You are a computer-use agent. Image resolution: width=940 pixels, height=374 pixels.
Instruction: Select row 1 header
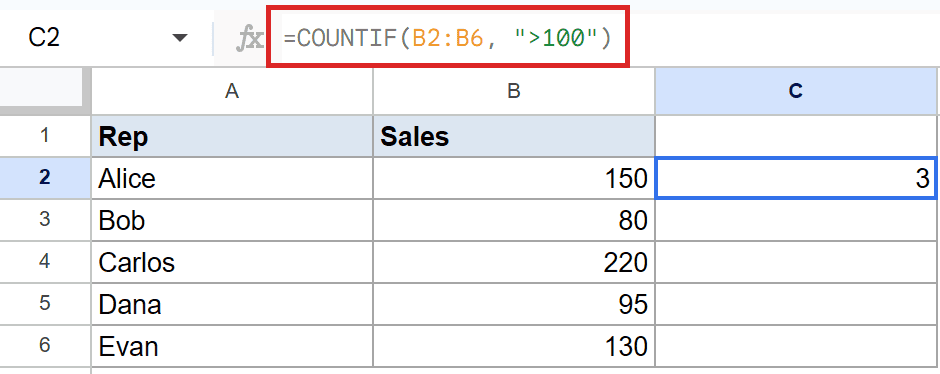point(45,136)
